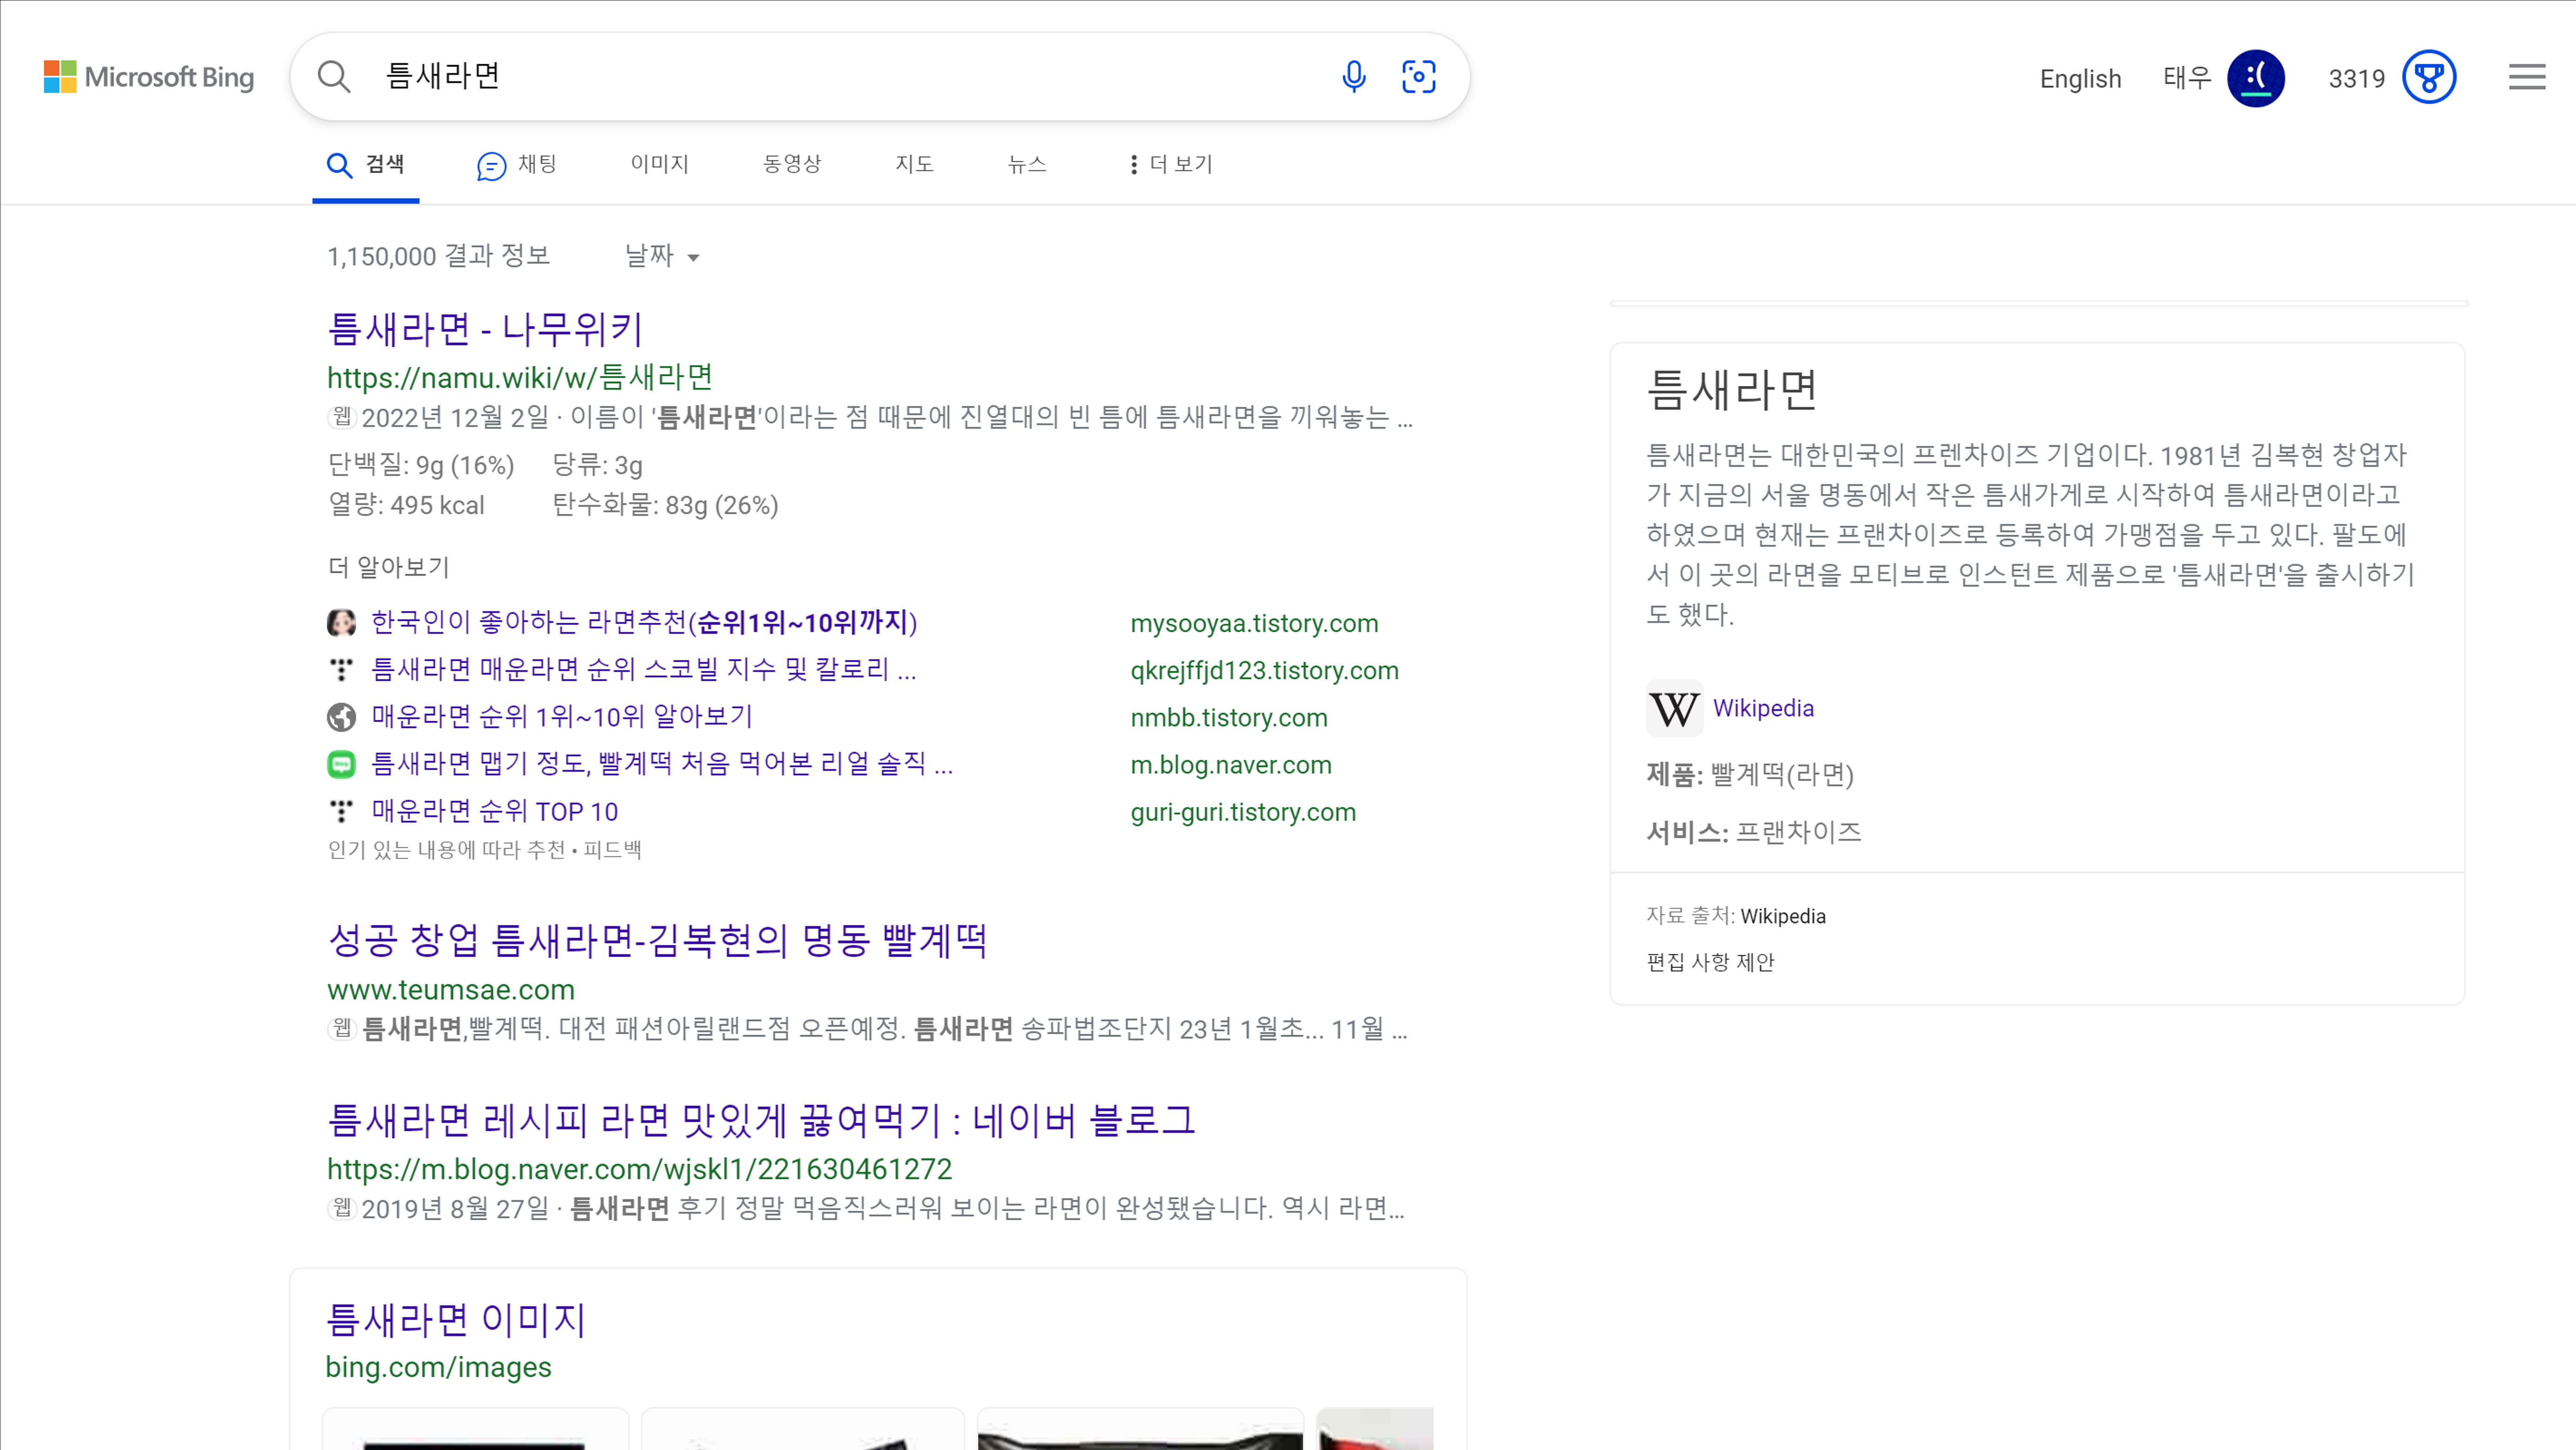Open the 틈새라면 이미지 heading
This screenshot has height=1450, width=2576.
pos(456,1319)
